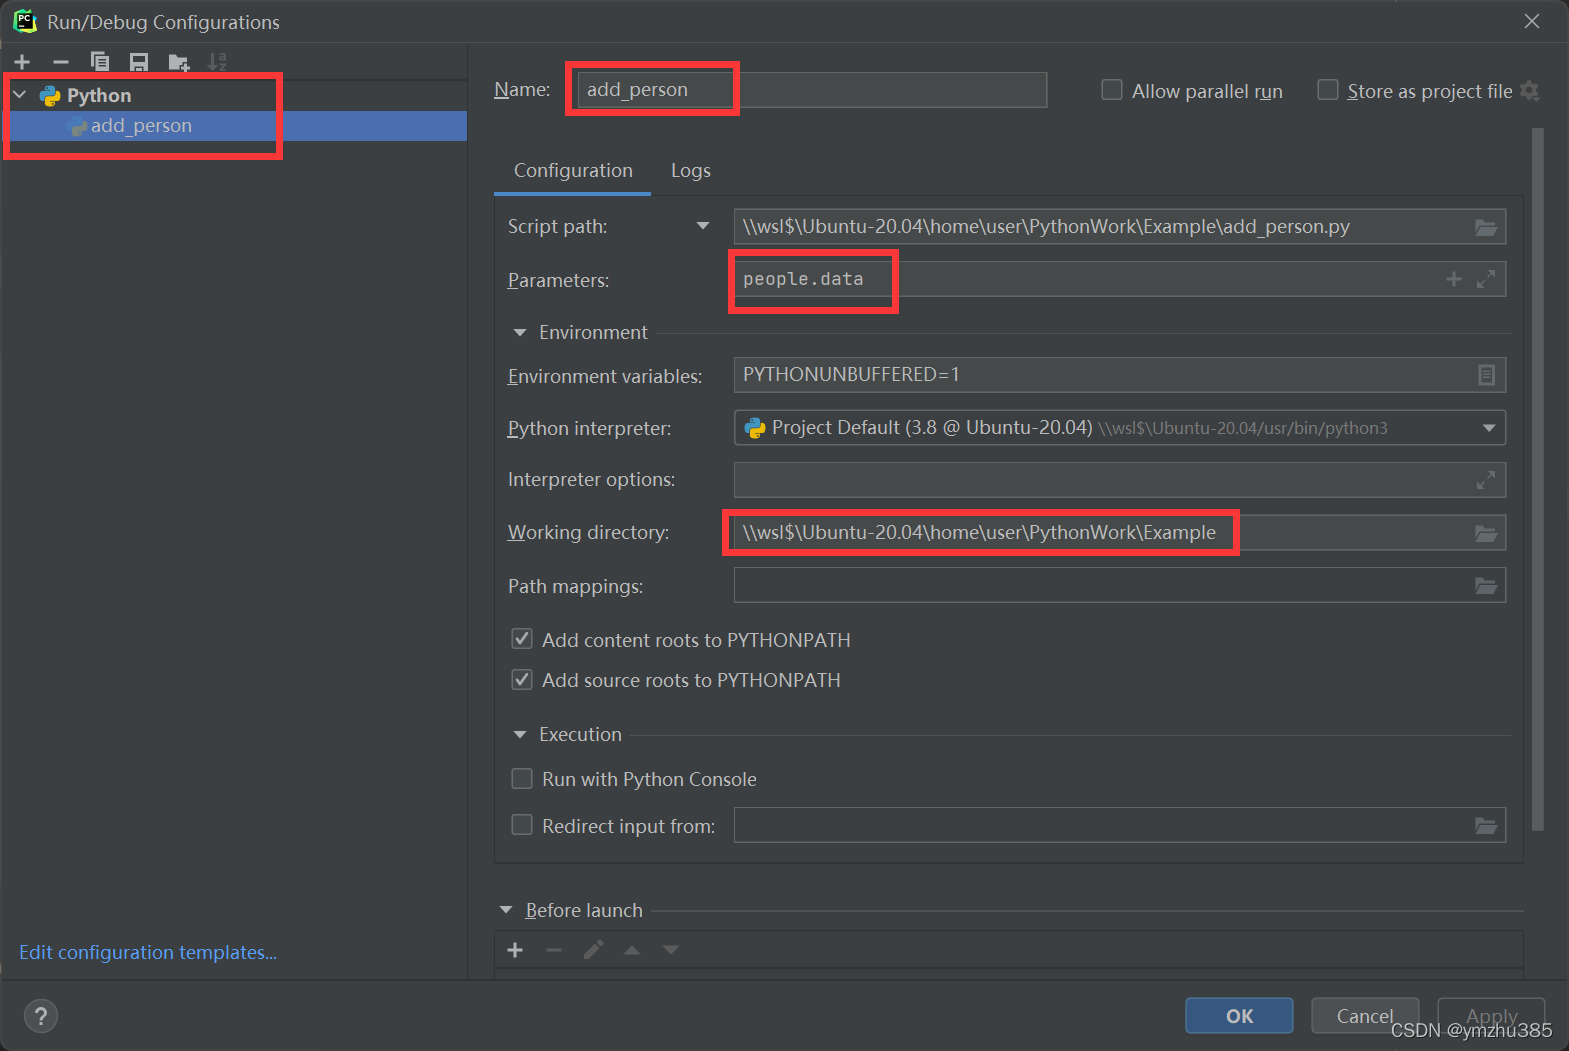1569x1051 pixels.
Task: Switch to the Configuration tab
Action: [x=573, y=170]
